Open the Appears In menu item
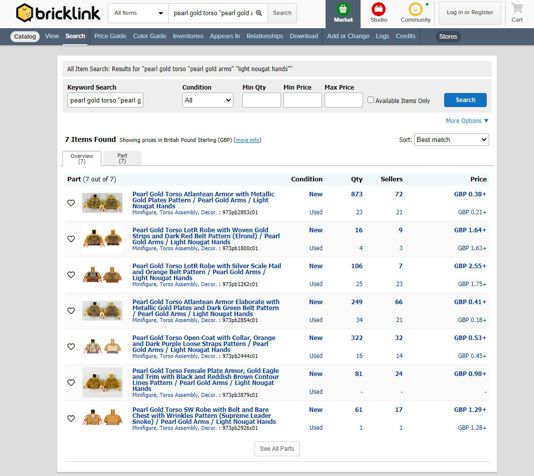This screenshot has width=534, height=476. (x=225, y=36)
